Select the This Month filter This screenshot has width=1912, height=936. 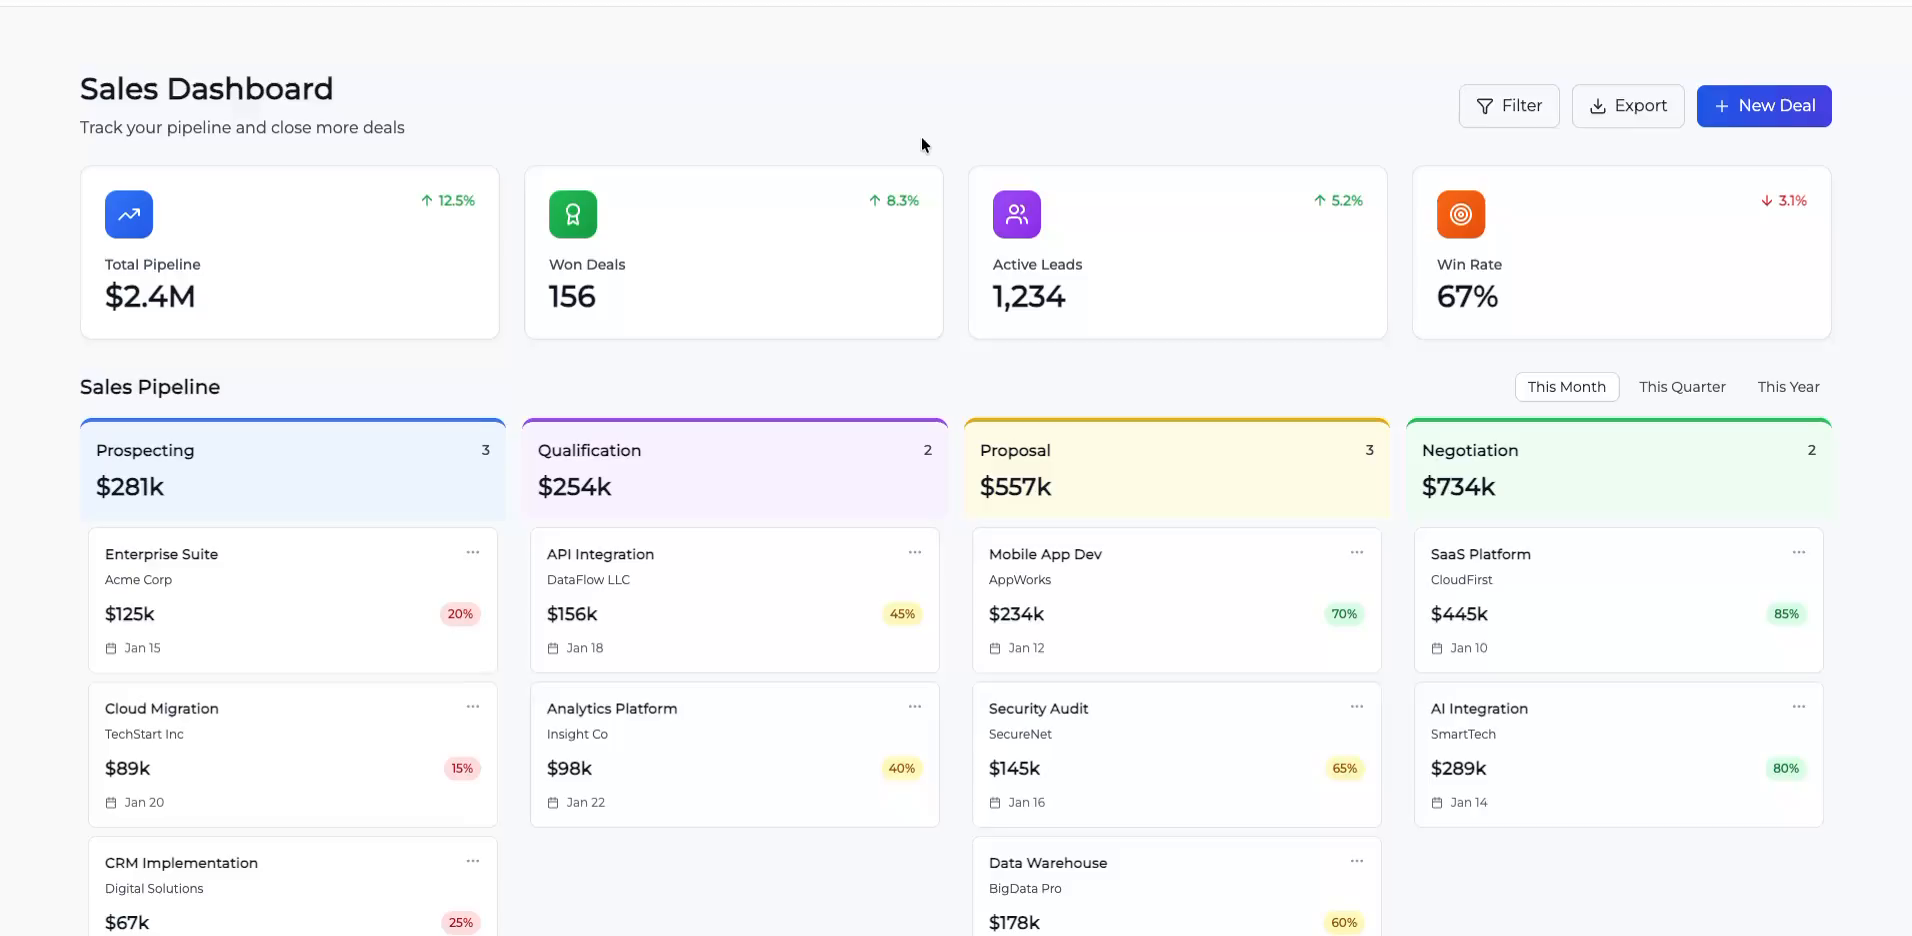point(1566,387)
